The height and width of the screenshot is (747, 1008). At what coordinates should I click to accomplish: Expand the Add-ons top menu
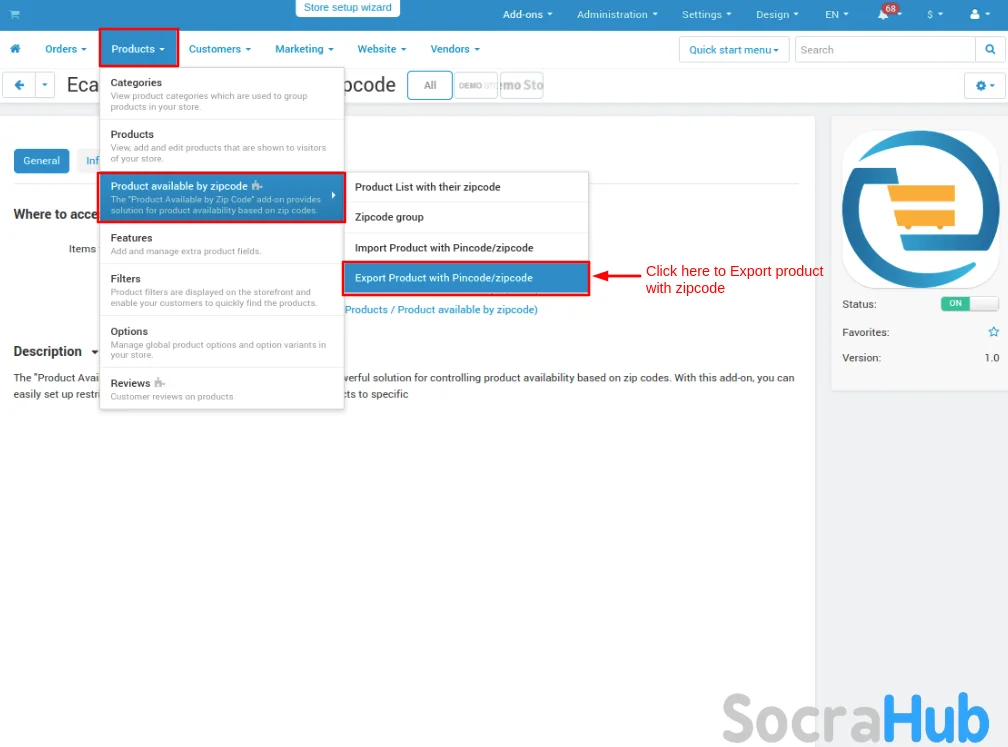pos(527,14)
